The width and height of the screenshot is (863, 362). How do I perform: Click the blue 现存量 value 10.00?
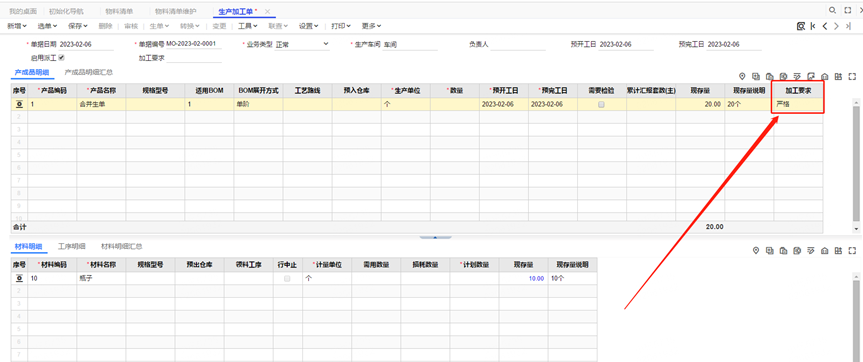[x=536, y=279]
